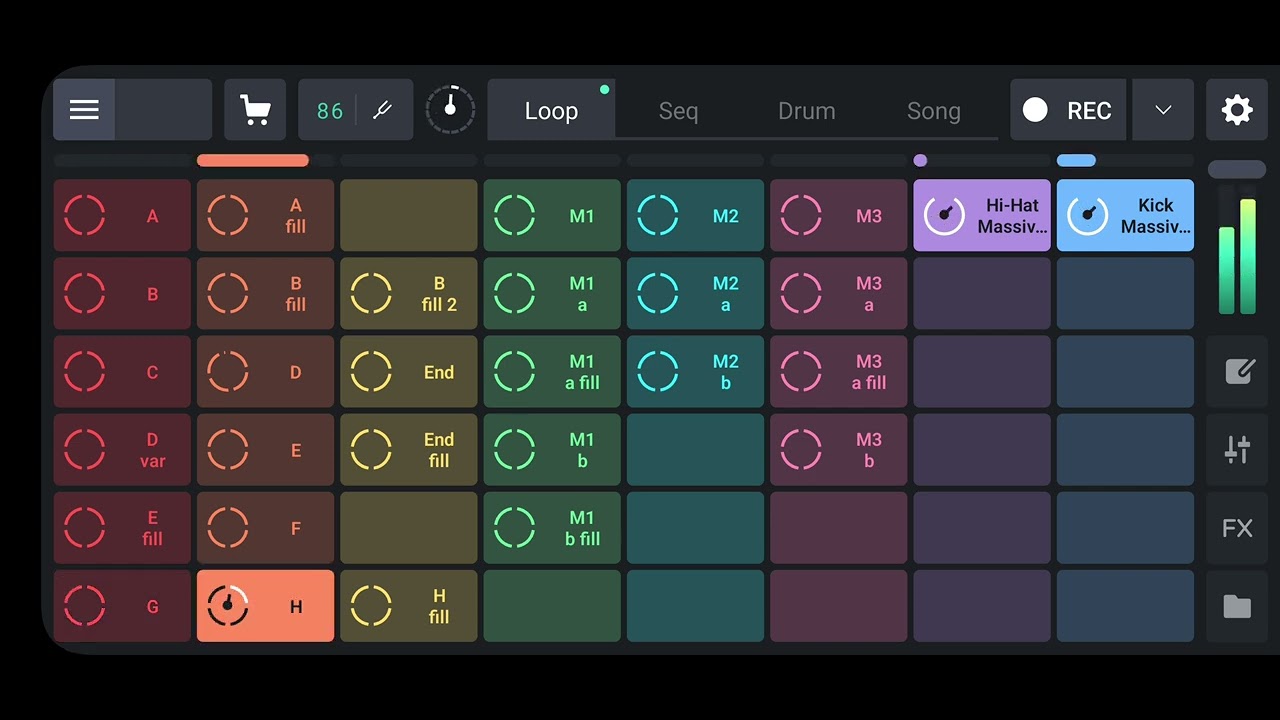Expand the REC options dropdown

tap(1163, 110)
